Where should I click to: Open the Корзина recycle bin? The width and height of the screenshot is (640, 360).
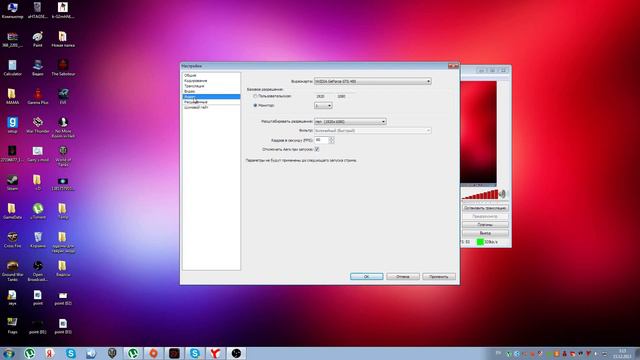(38, 240)
